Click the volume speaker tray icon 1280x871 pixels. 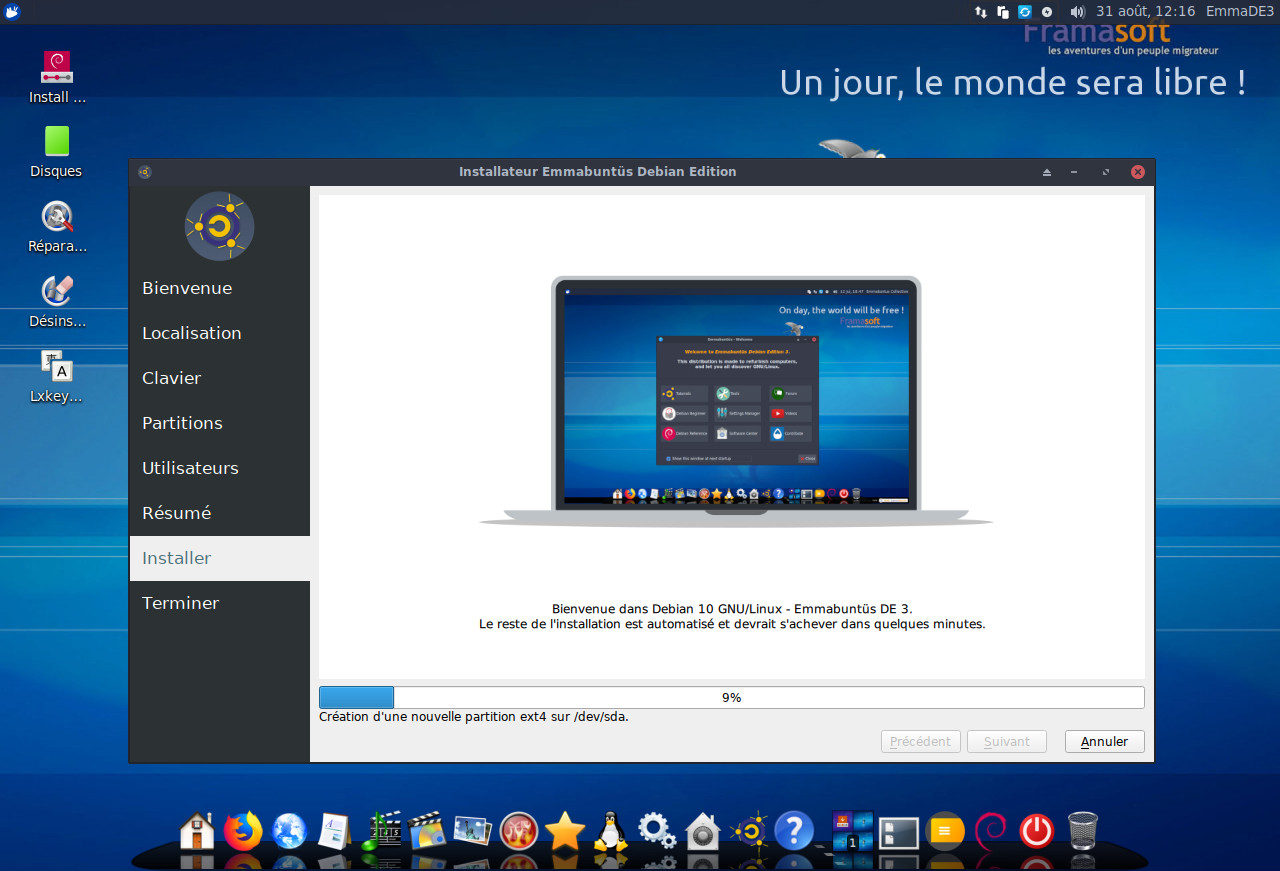(x=1077, y=12)
